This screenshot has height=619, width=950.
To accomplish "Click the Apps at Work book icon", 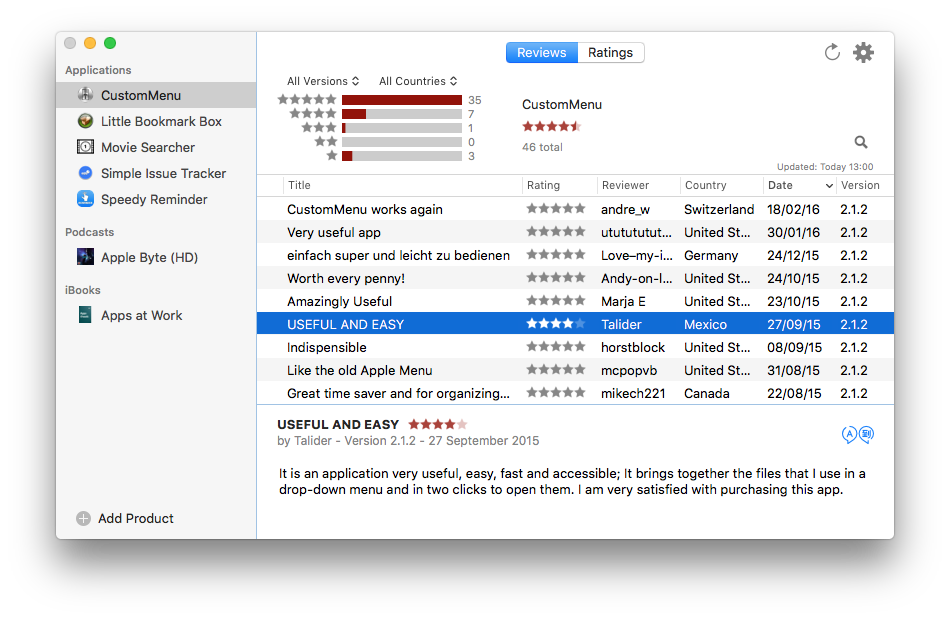I will pyautogui.click(x=85, y=315).
